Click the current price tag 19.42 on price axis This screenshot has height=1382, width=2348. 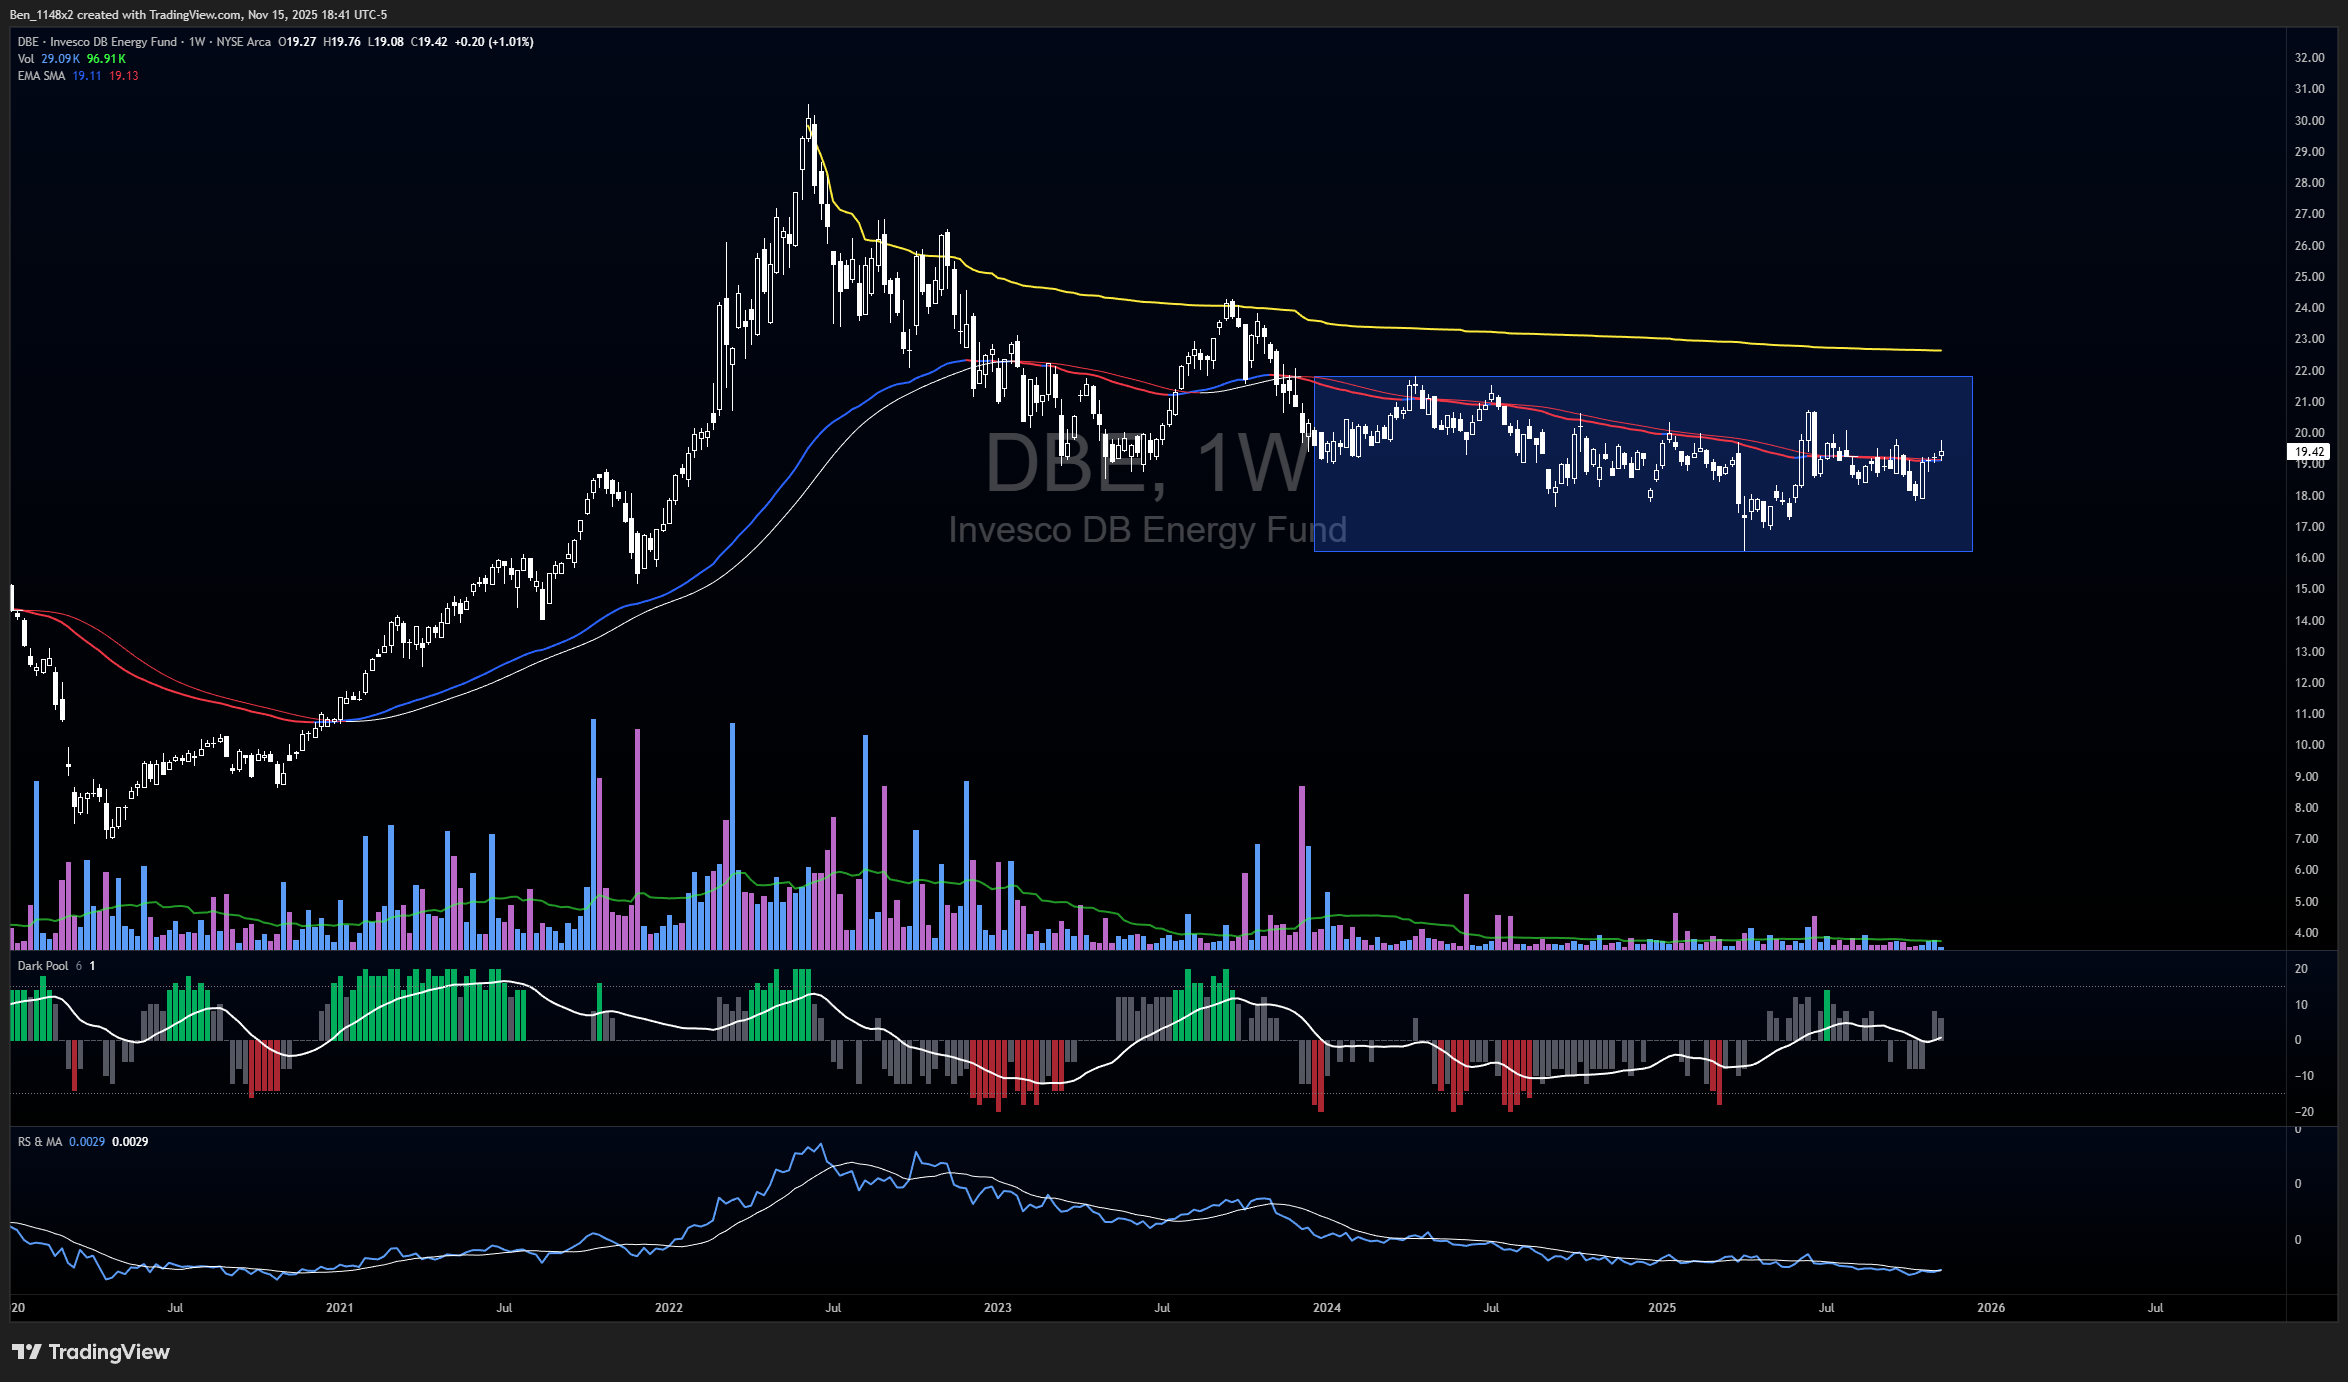(x=2309, y=452)
